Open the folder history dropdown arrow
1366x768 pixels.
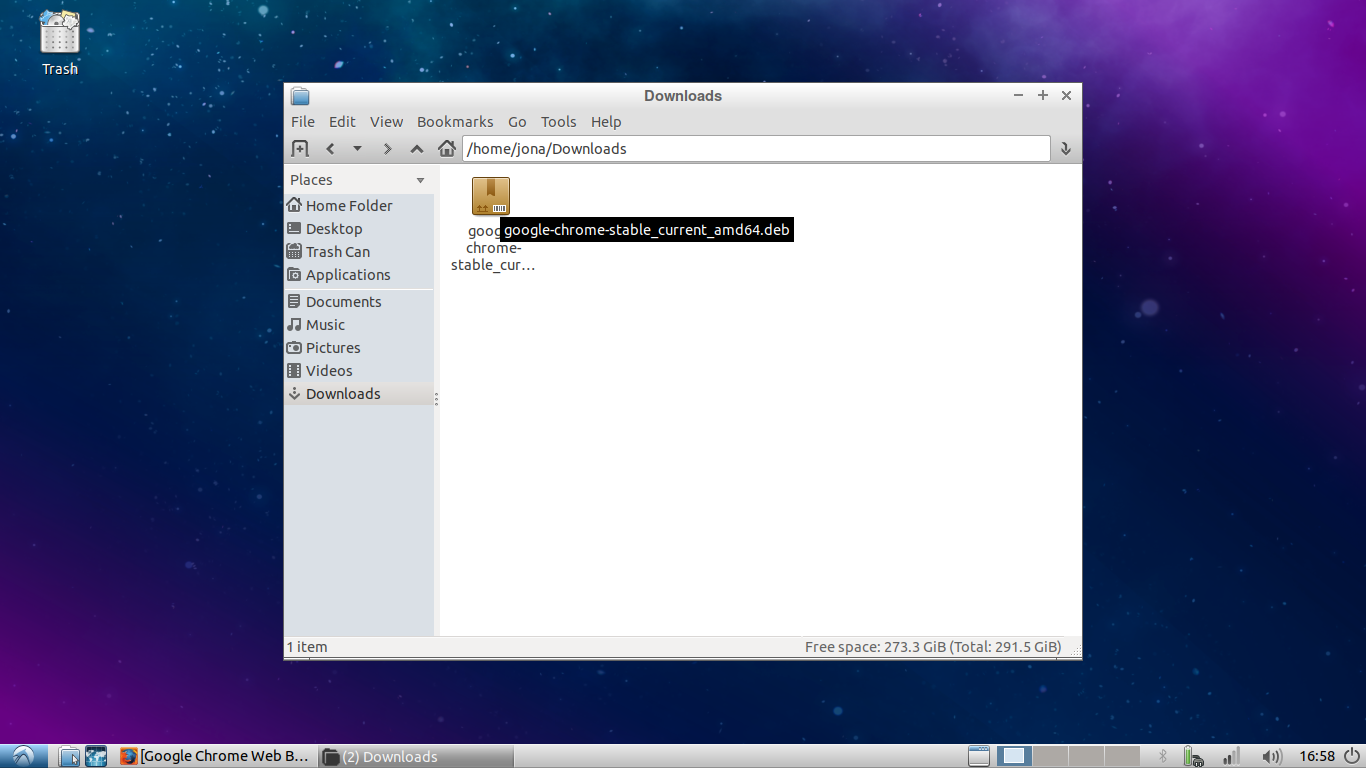click(x=357, y=149)
